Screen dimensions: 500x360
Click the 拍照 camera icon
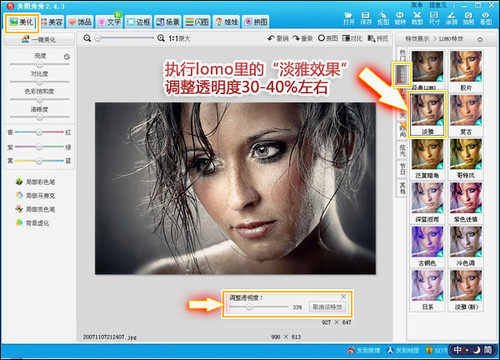[468, 15]
